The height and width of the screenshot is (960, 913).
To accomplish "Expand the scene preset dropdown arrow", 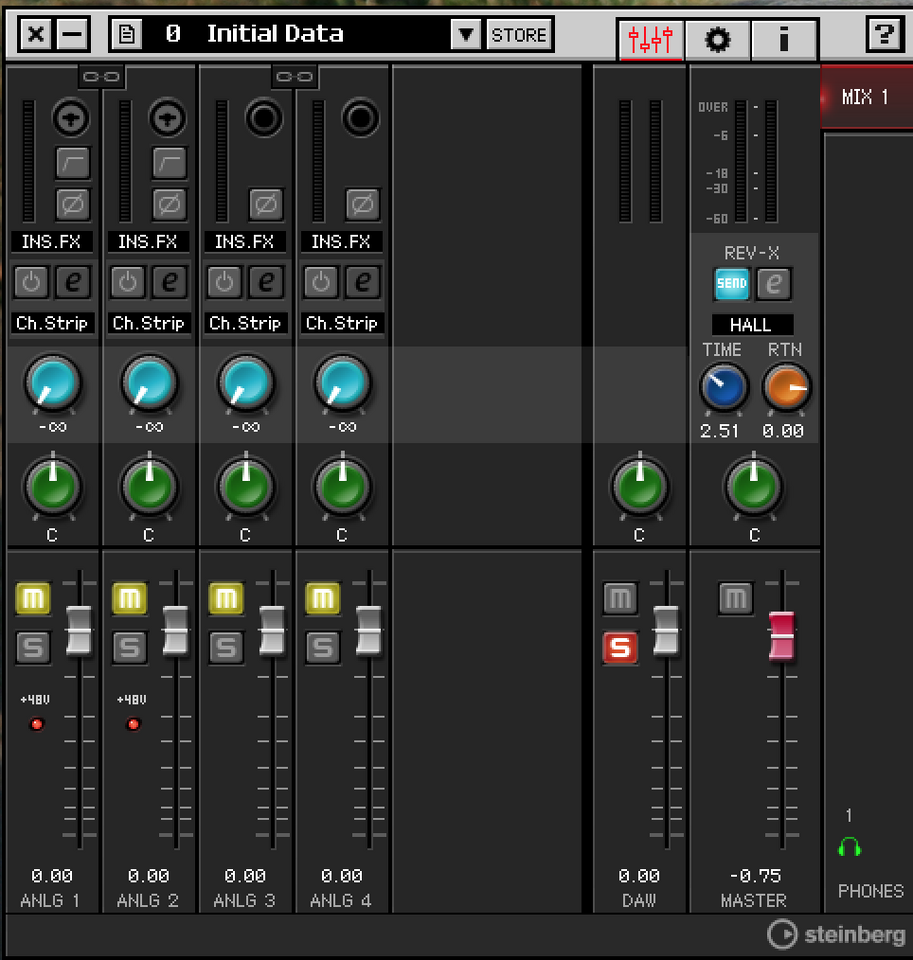I will click(466, 34).
